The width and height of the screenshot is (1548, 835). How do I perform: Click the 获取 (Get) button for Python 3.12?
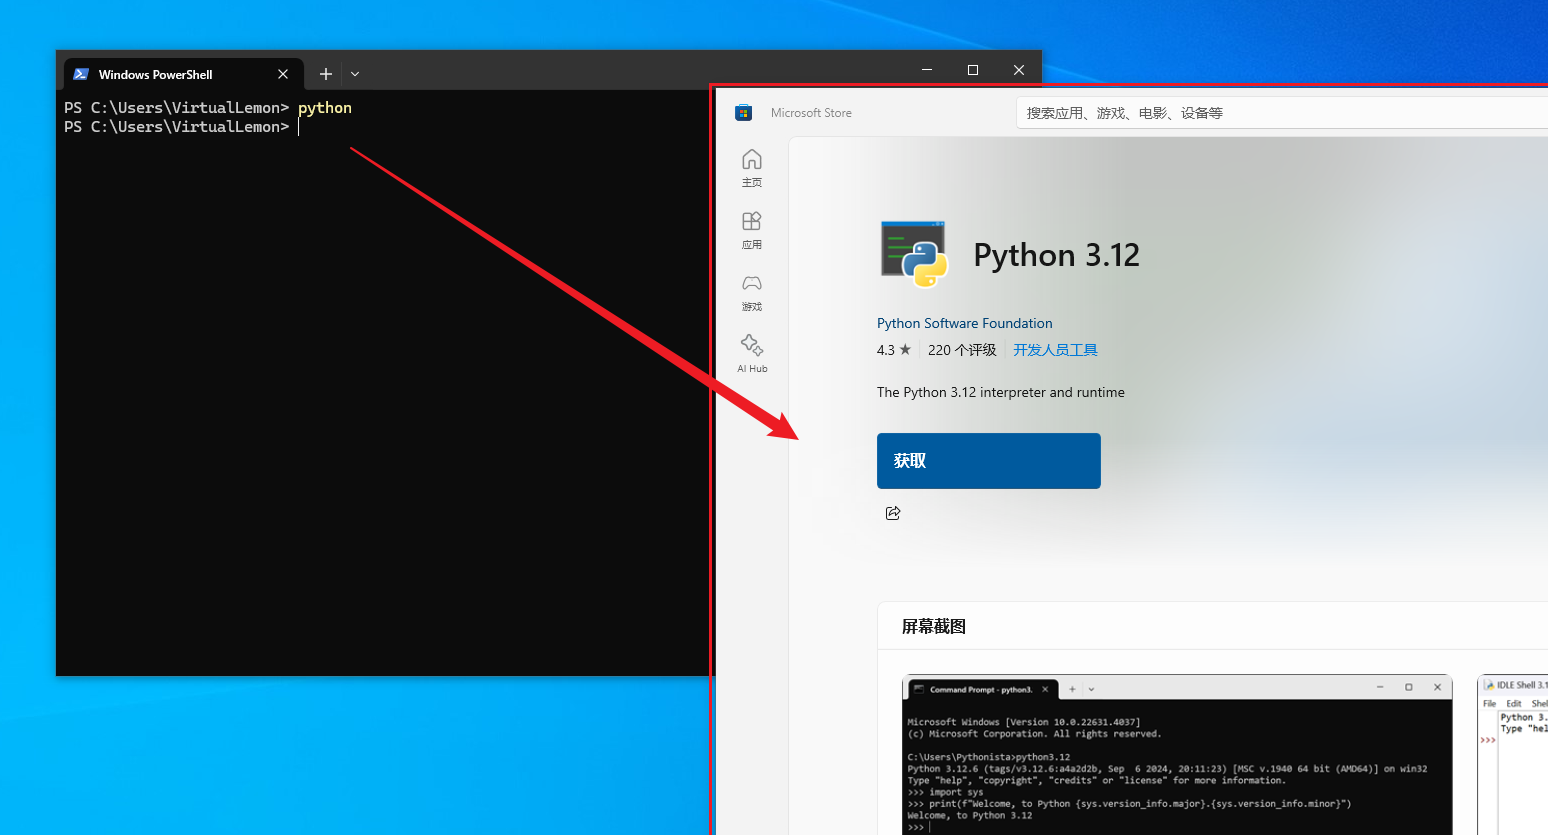[x=989, y=461]
